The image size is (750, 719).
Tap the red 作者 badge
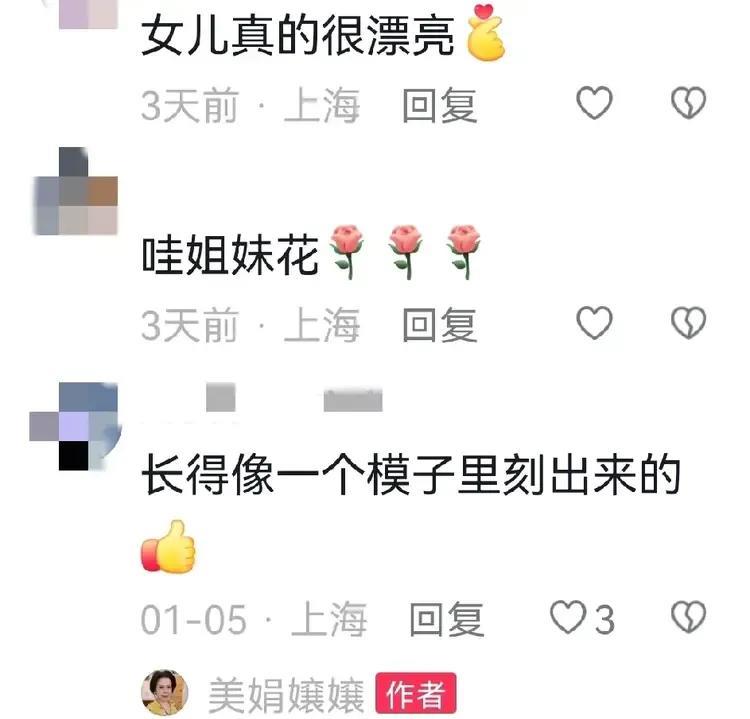coord(416,693)
